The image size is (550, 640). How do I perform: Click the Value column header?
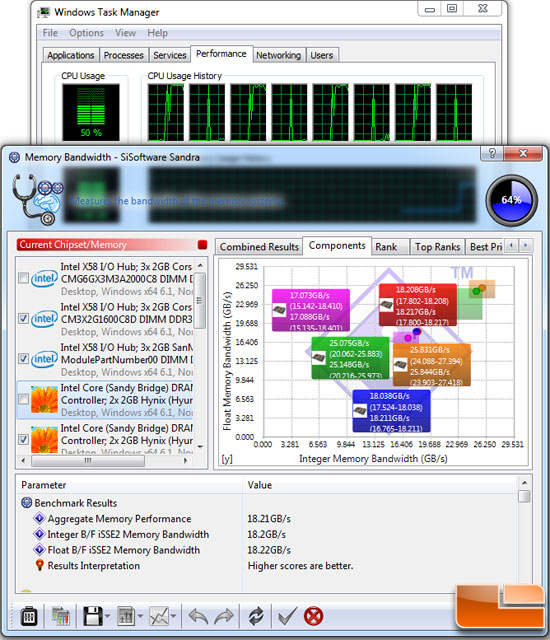pyautogui.click(x=380, y=484)
